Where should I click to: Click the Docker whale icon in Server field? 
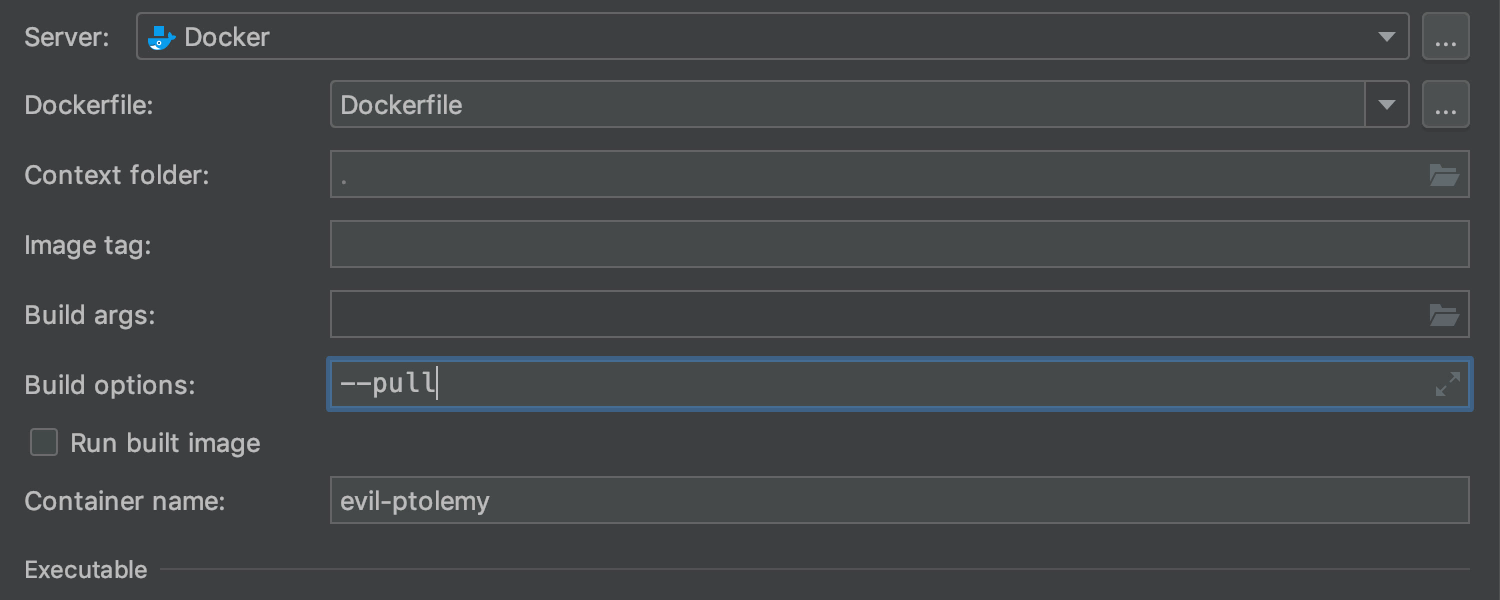pyautogui.click(x=161, y=38)
